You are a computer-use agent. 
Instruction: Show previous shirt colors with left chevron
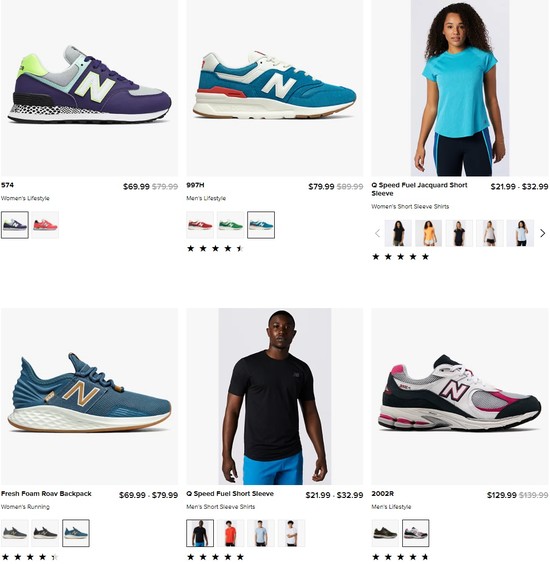(377, 233)
